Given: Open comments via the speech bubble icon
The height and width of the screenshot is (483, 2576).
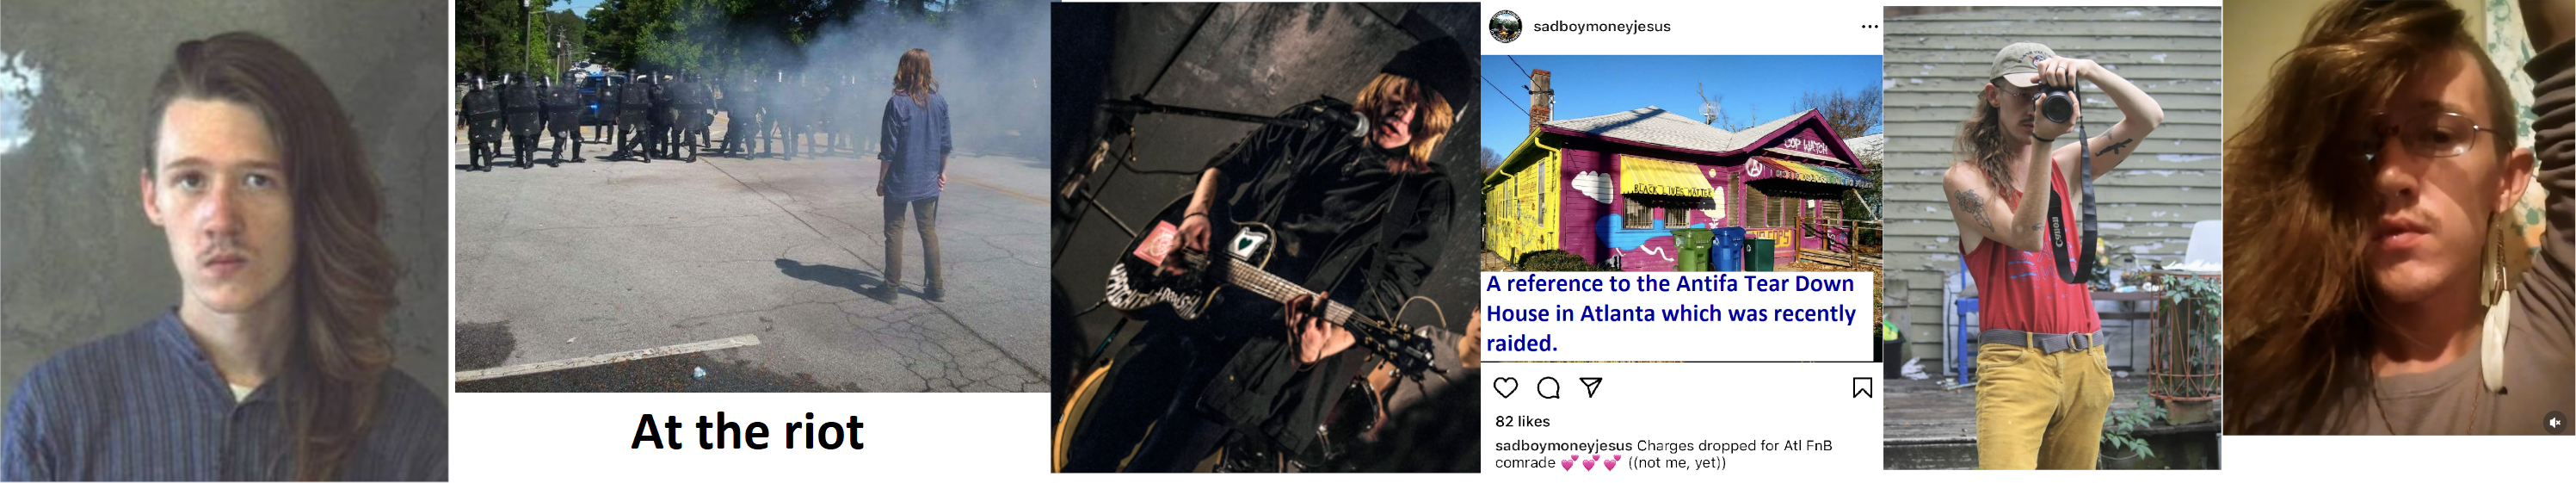Looking at the screenshot, I should tap(1548, 388).
